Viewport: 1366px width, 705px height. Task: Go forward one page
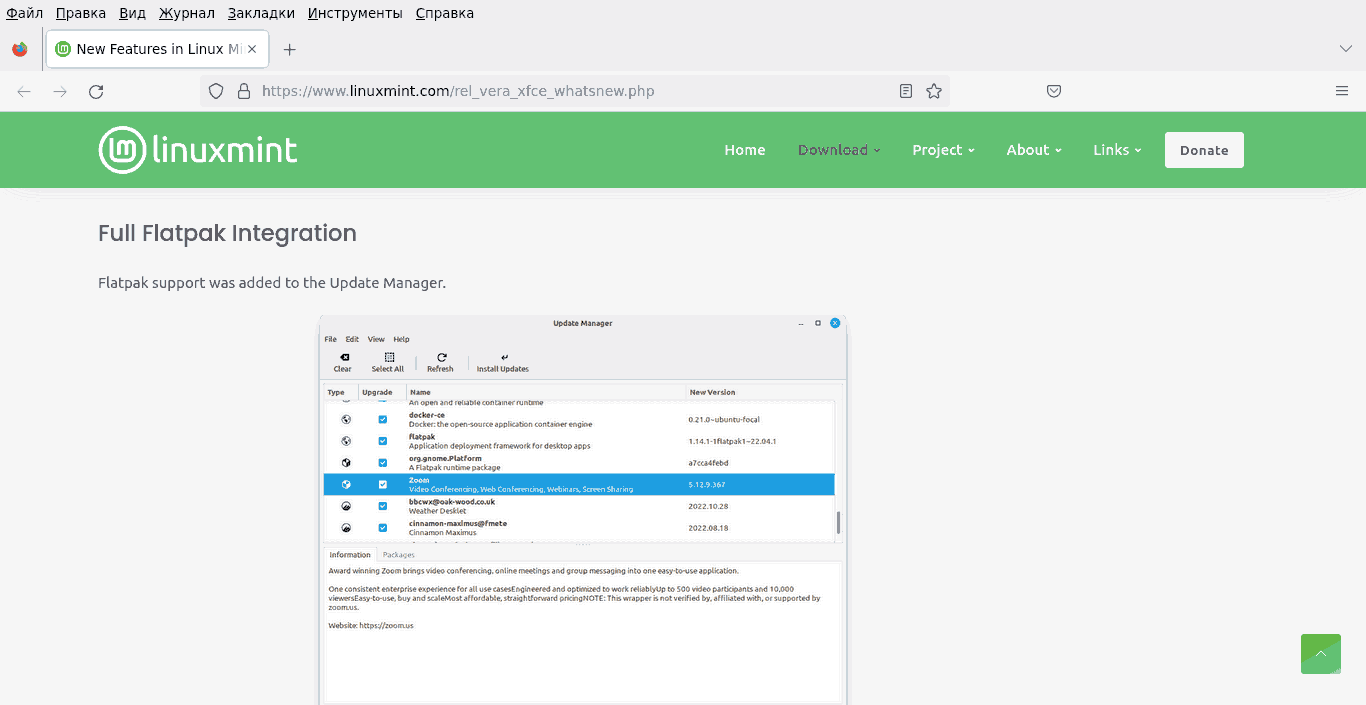coord(60,91)
